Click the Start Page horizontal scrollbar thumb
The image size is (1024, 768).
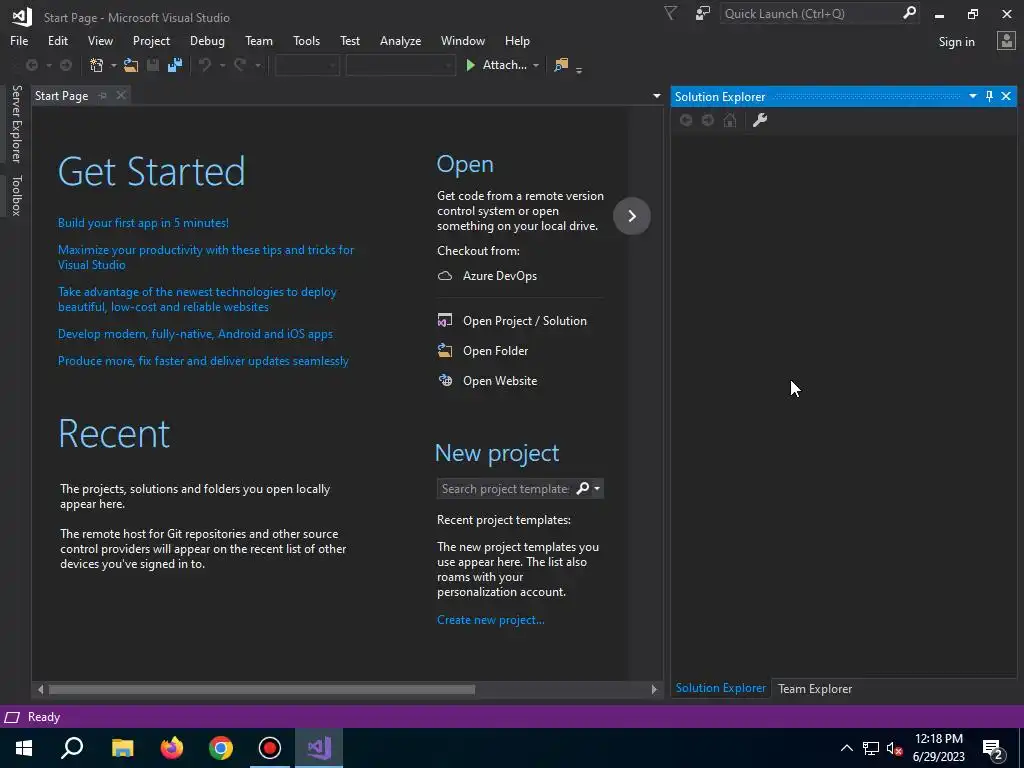click(x=262, y=689)
